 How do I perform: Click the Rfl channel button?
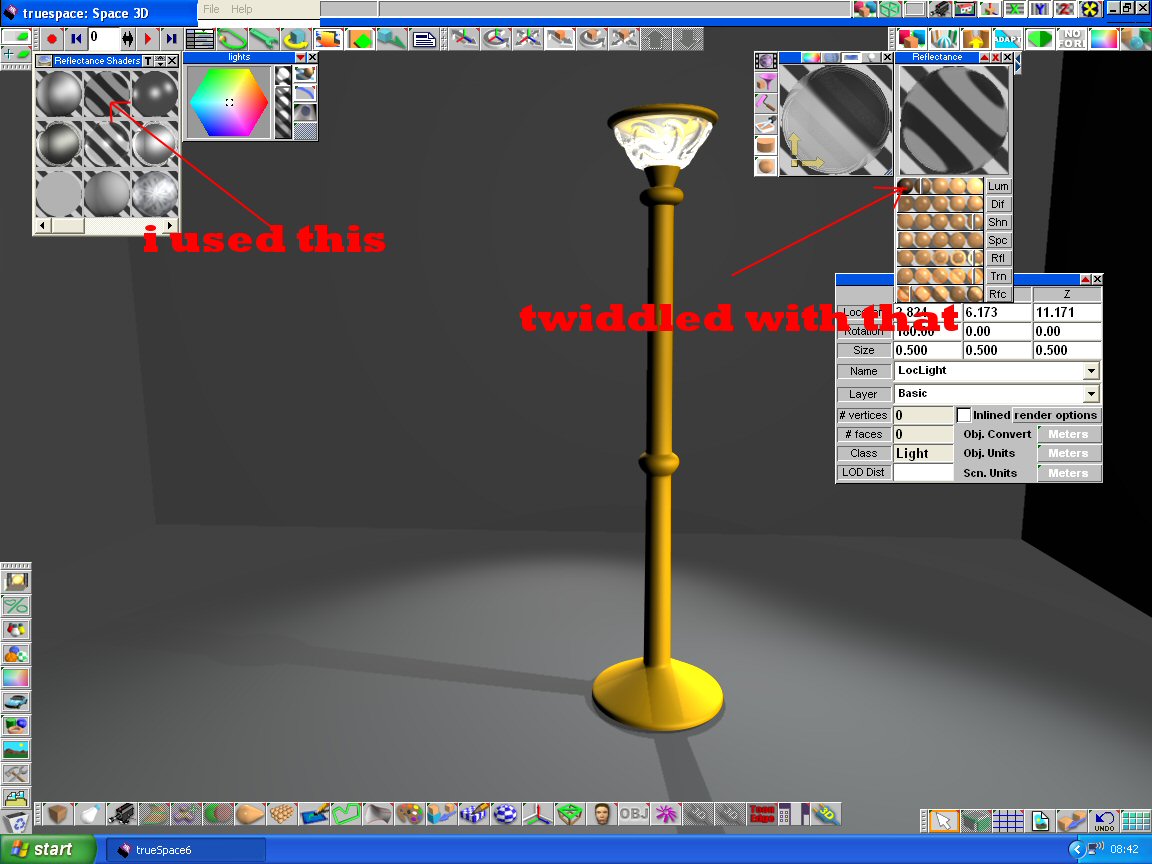[998, 258]
